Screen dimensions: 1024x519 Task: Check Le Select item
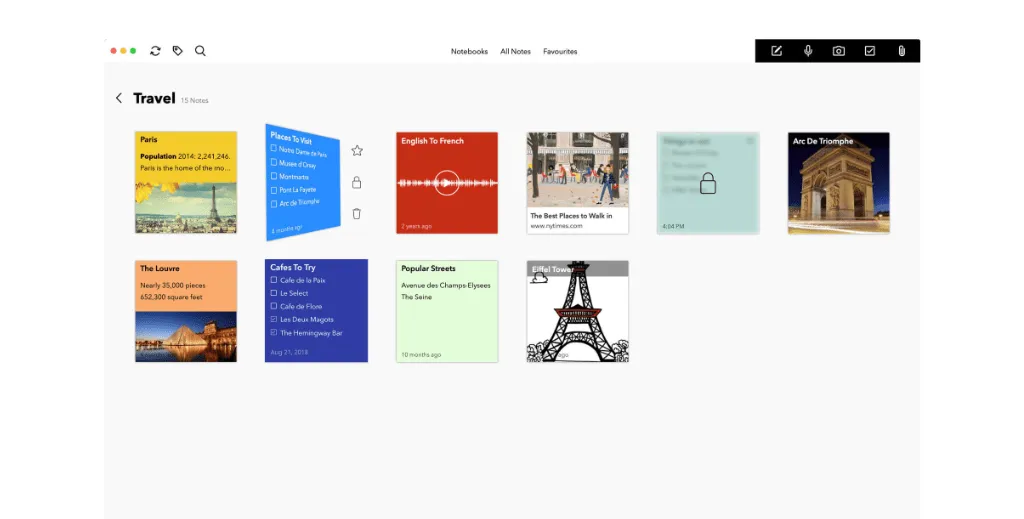[274, 293]
